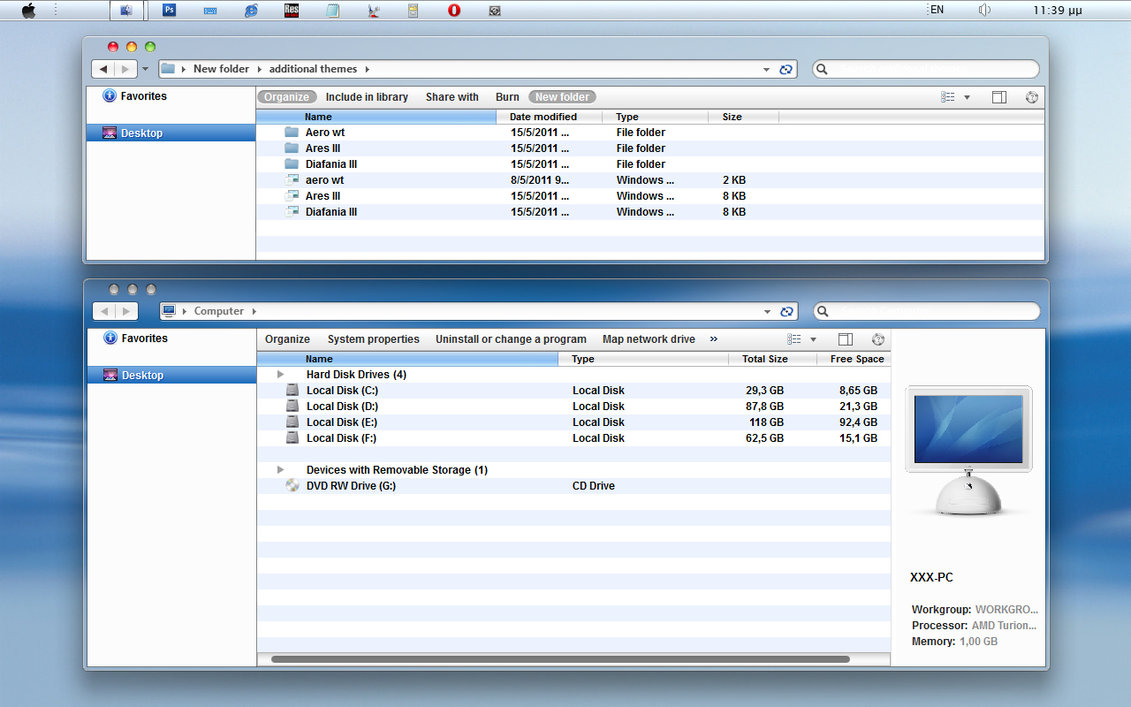Click the volume speaker icon in system tray
This screenshot has height=707, width=1131.
[985, 10]
